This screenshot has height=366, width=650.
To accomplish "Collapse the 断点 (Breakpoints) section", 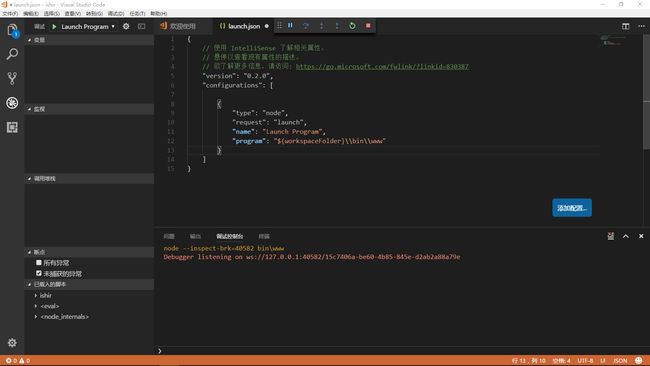I will pos(89,252).
